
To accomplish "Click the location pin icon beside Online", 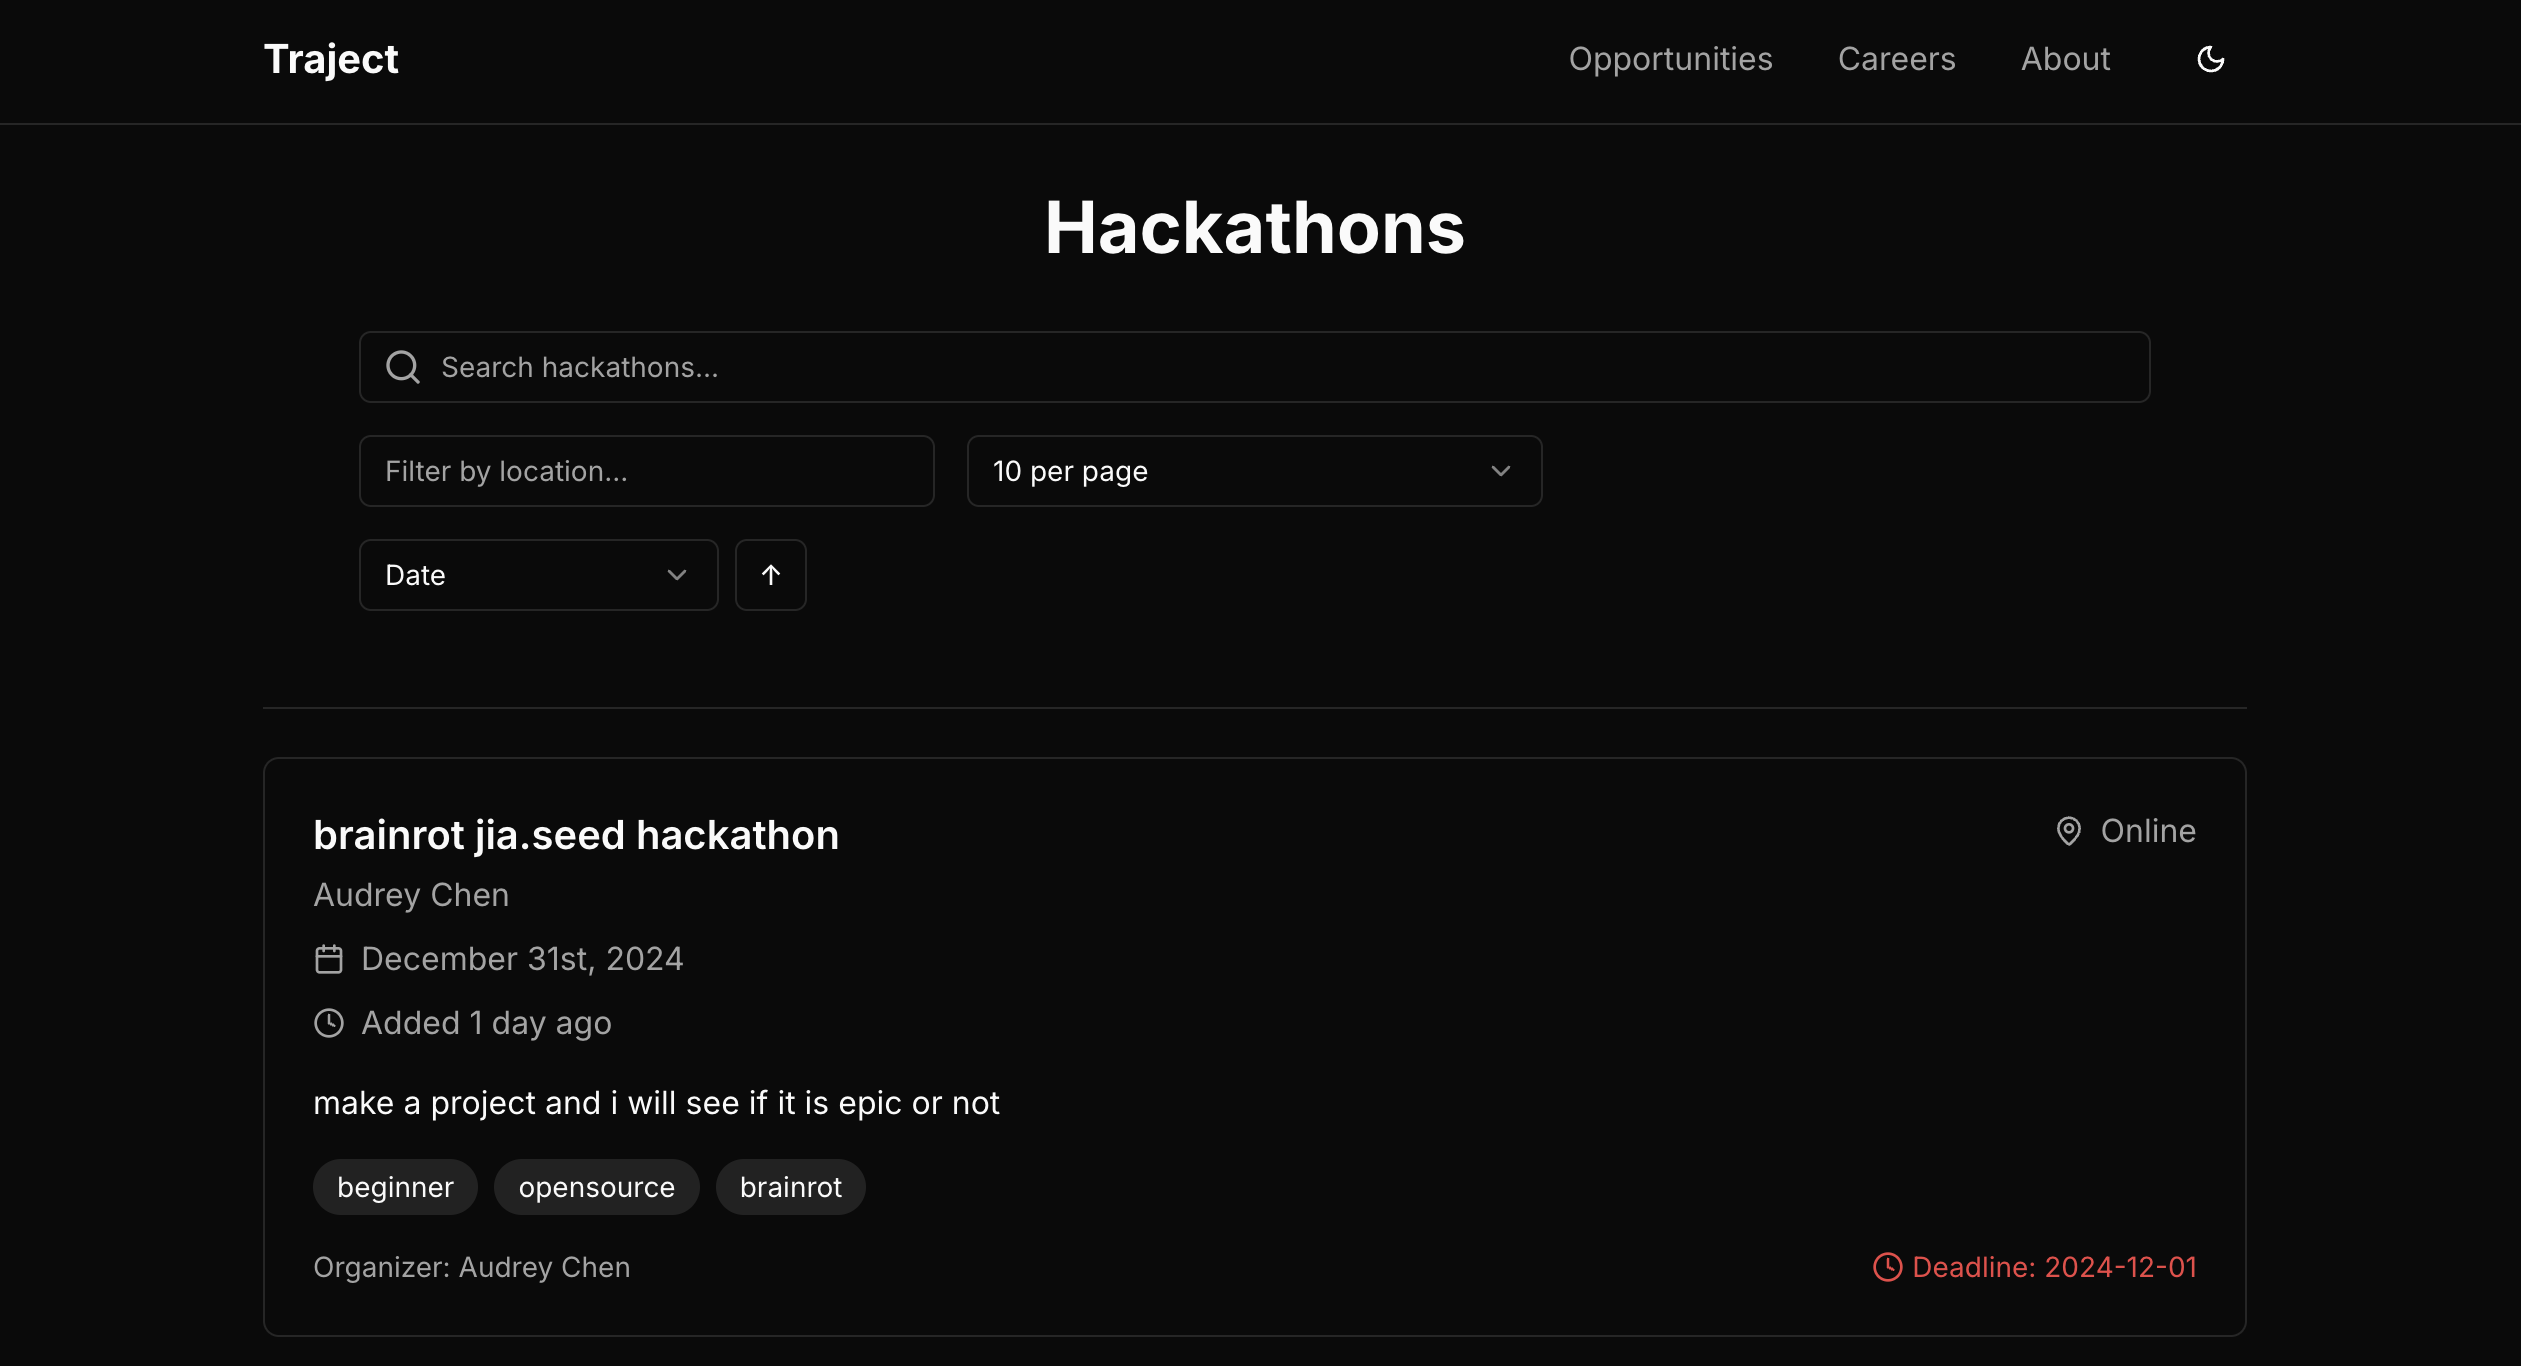I will [2068, 831].
